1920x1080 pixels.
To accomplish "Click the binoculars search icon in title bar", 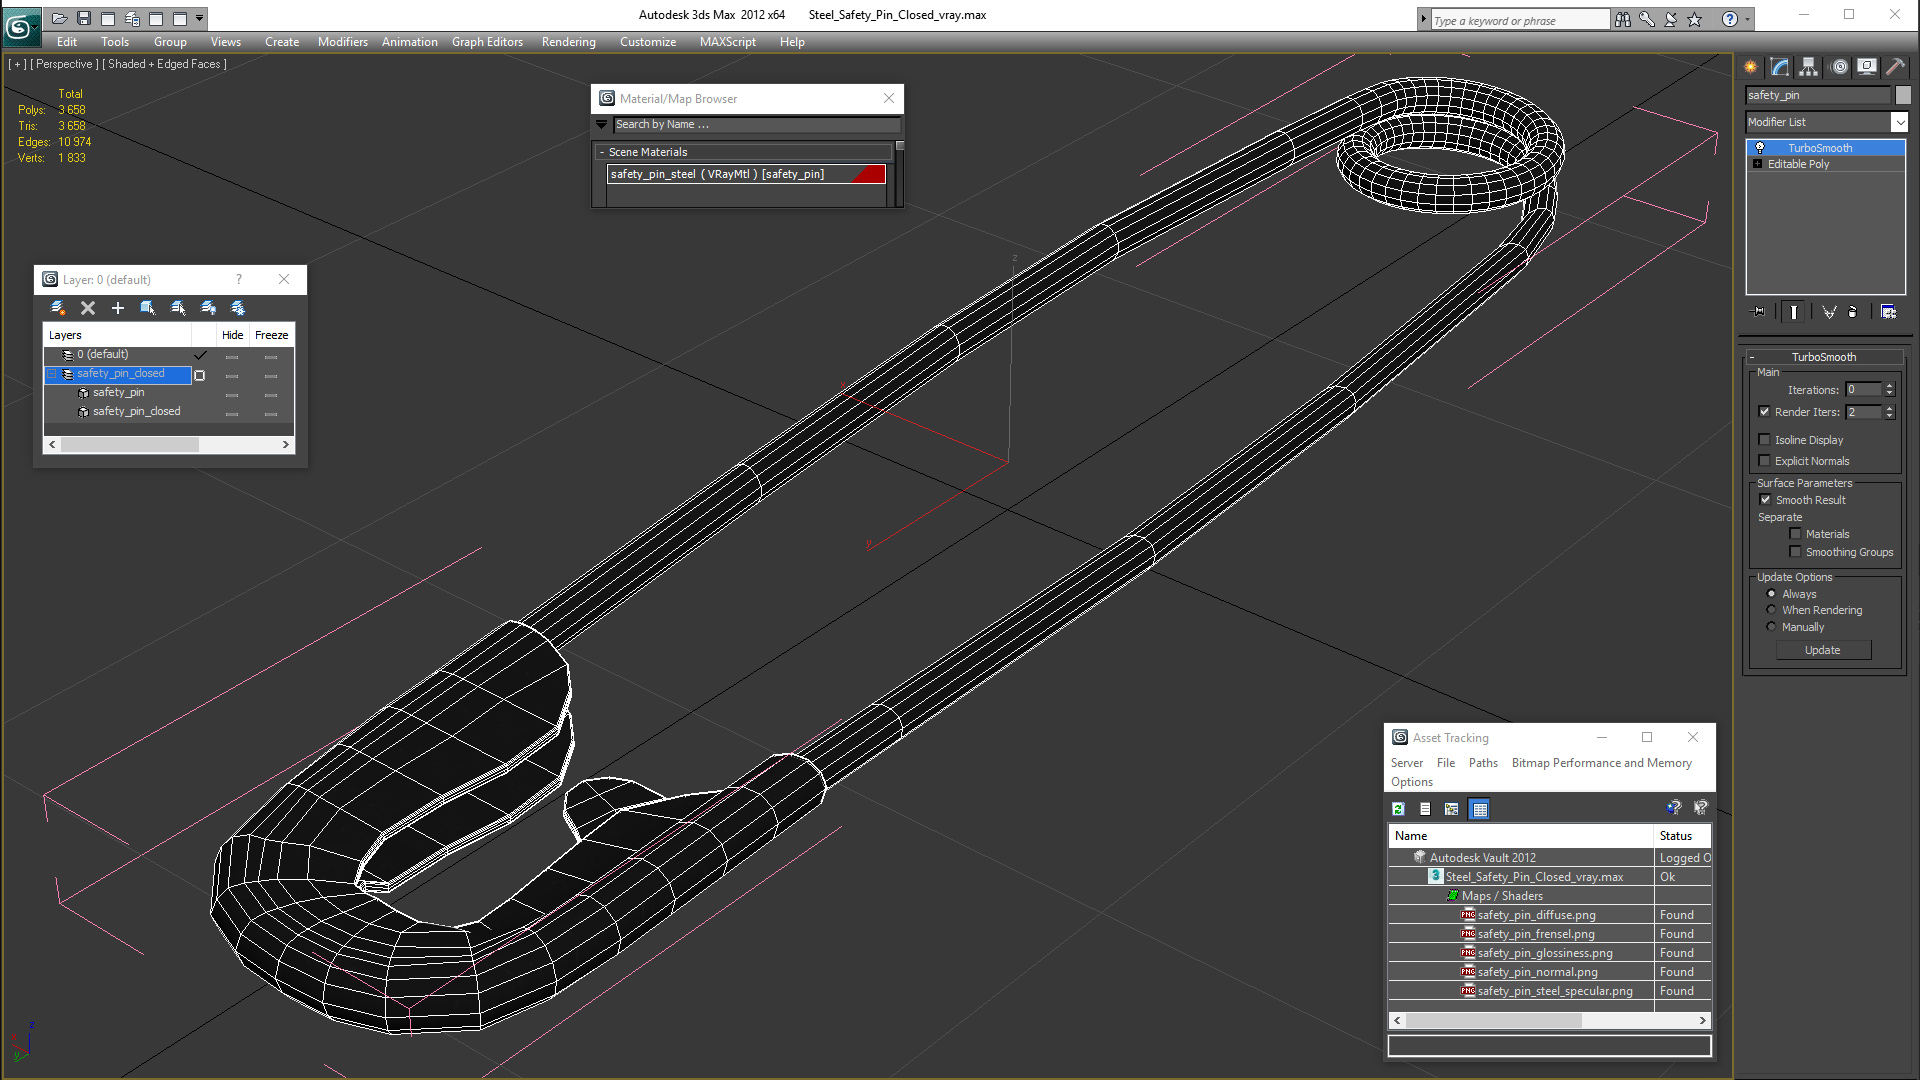I will pyautogui.click(x=1623, y=19).
